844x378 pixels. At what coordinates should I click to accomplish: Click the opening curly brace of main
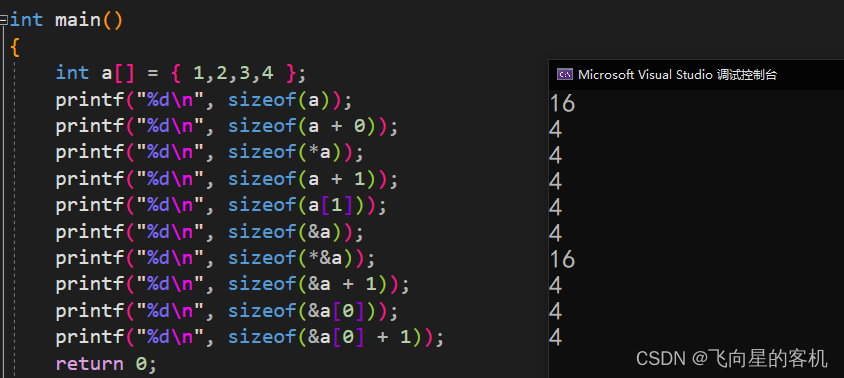15,47
